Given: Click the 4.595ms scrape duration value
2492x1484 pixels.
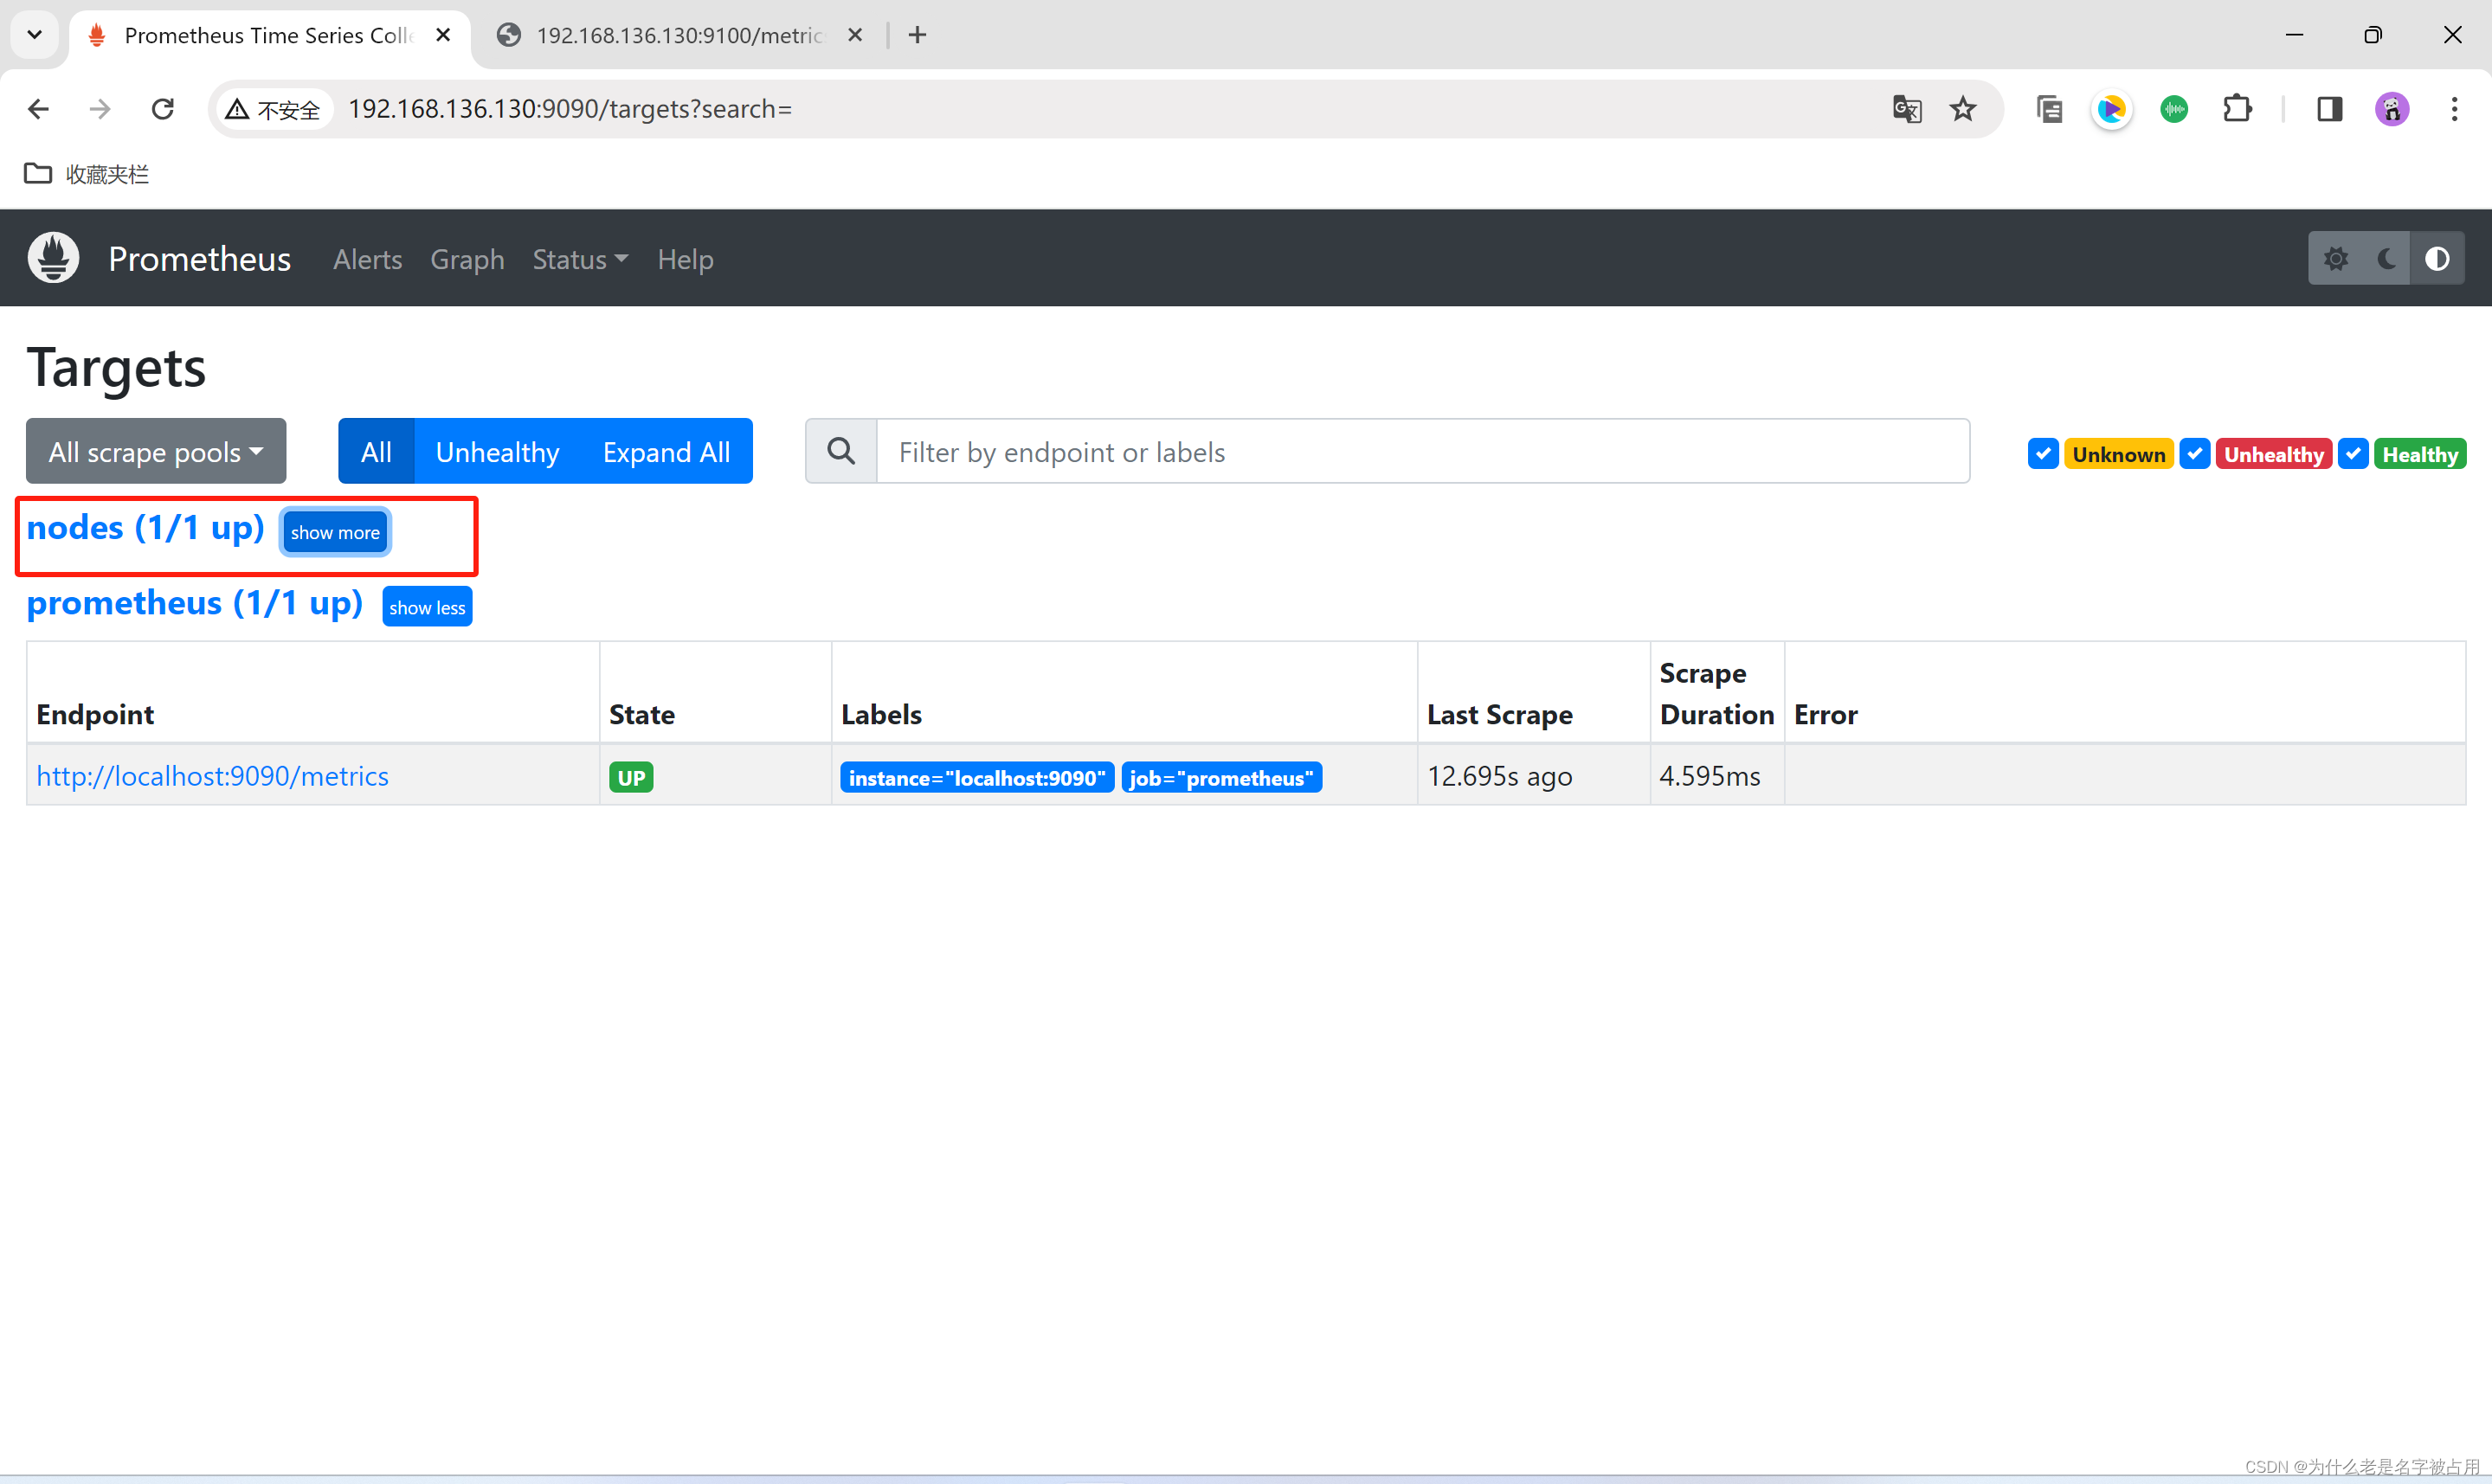Looking at the screenshot, I should (x=1710, y=776).
